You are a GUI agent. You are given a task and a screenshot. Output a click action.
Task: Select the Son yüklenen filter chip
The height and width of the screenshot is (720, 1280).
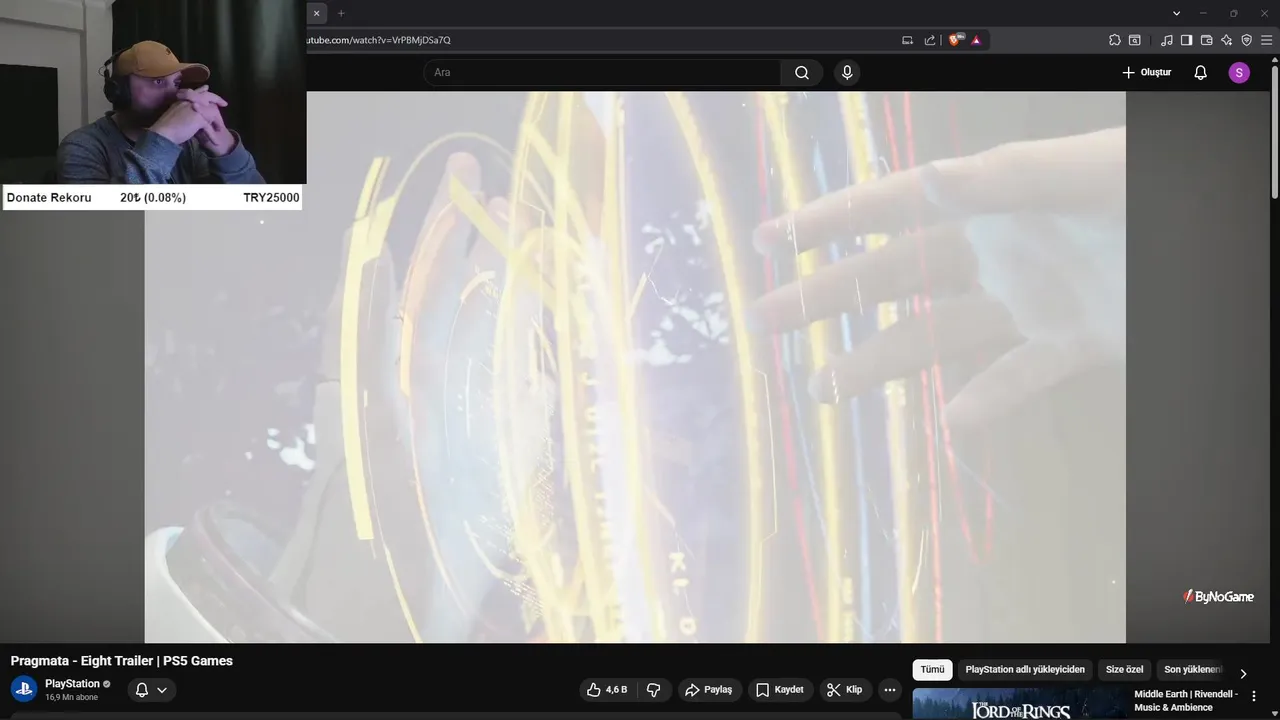[1192, 670]
